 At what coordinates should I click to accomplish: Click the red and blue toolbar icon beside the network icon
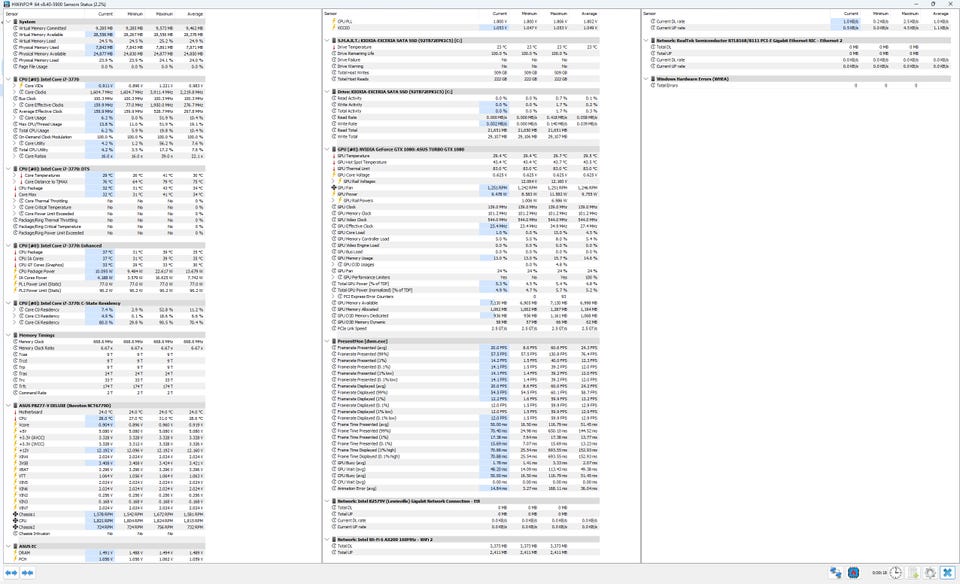pos(853,573)
